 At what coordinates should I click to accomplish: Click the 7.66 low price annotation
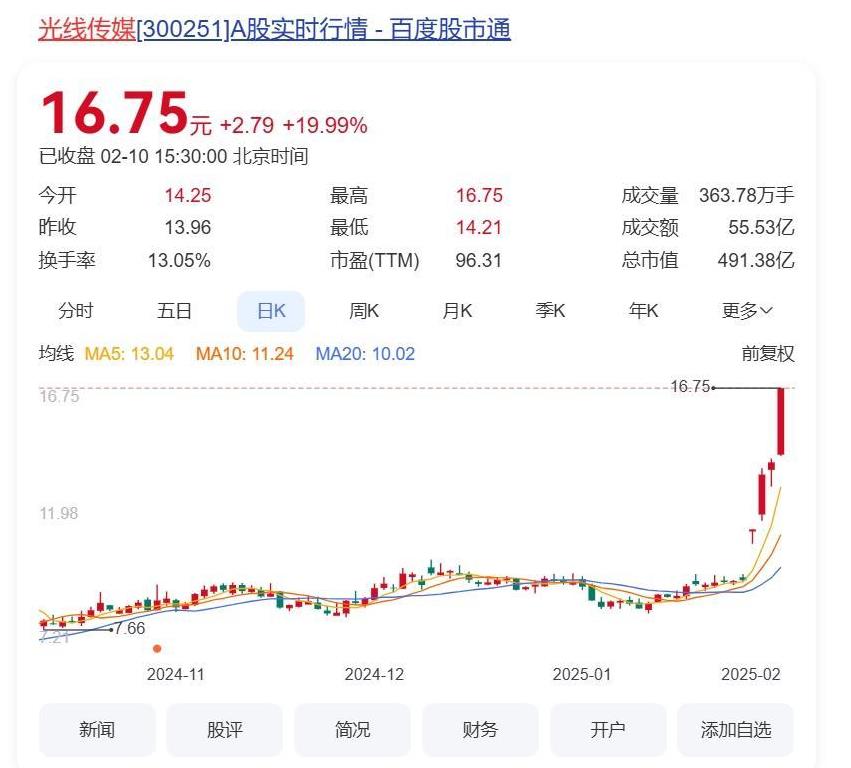tap(130, 629)
